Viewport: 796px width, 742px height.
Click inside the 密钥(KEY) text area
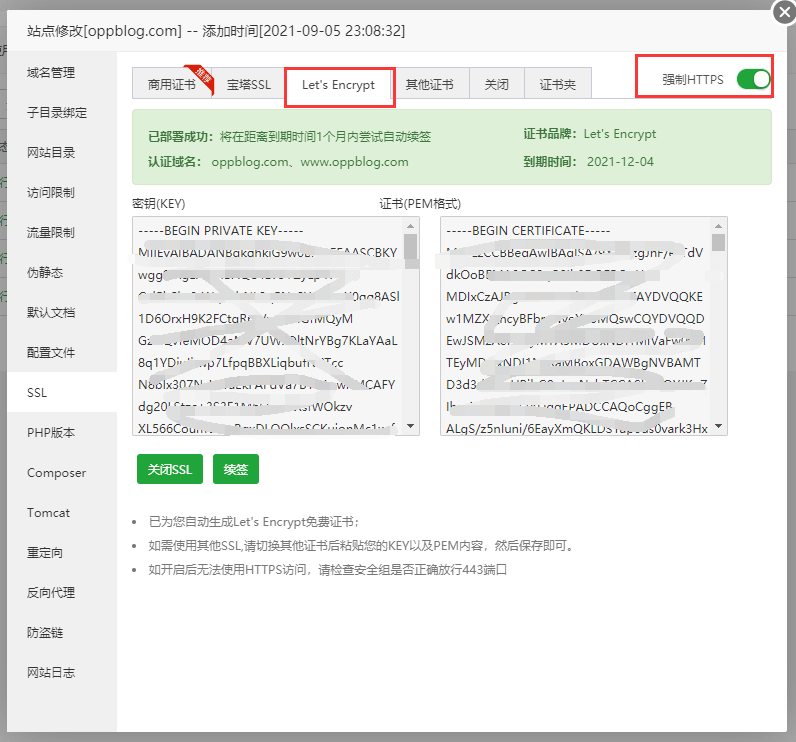point(276,326)
